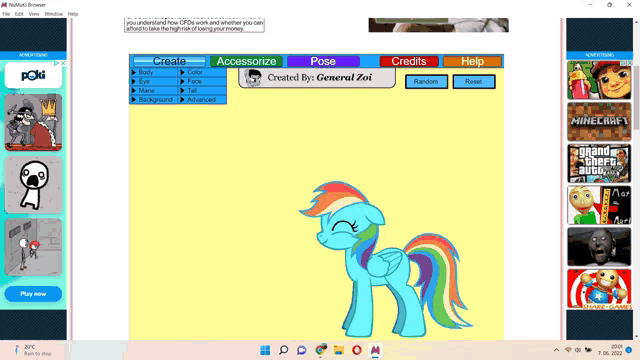Open the clock and date panel
The width and height of the screenshot is (640, 360).
pyautogui.click(x=610, y=350)
